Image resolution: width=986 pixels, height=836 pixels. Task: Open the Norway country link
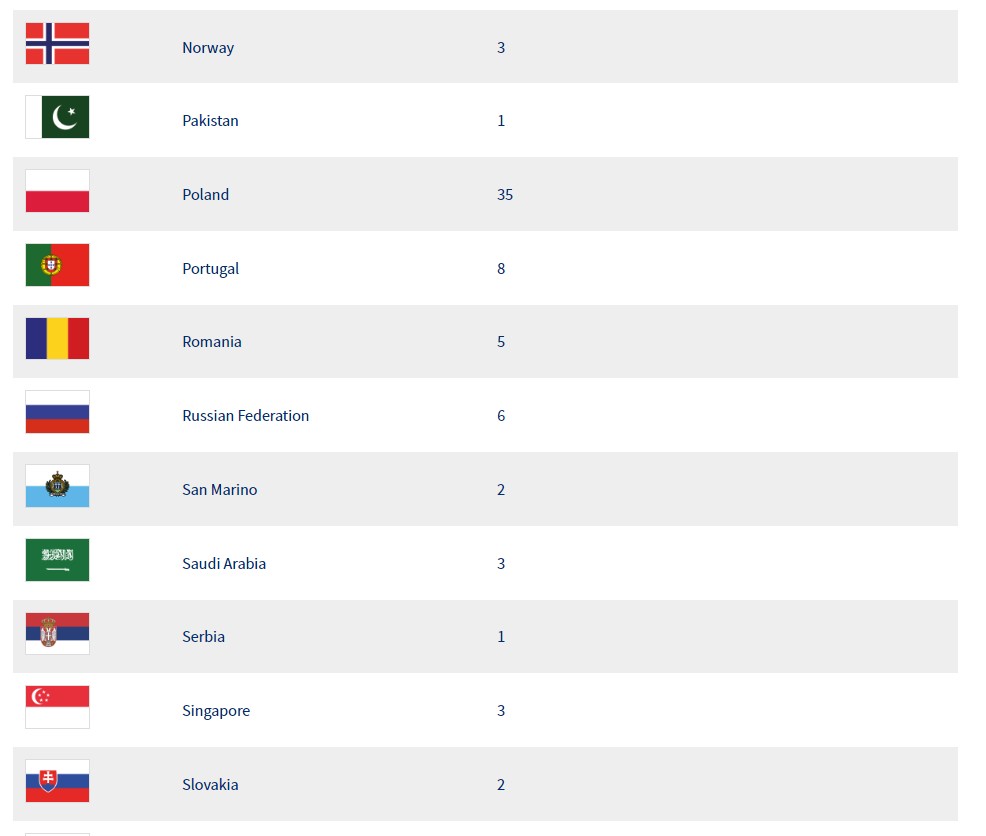click(x=208, y=48)
